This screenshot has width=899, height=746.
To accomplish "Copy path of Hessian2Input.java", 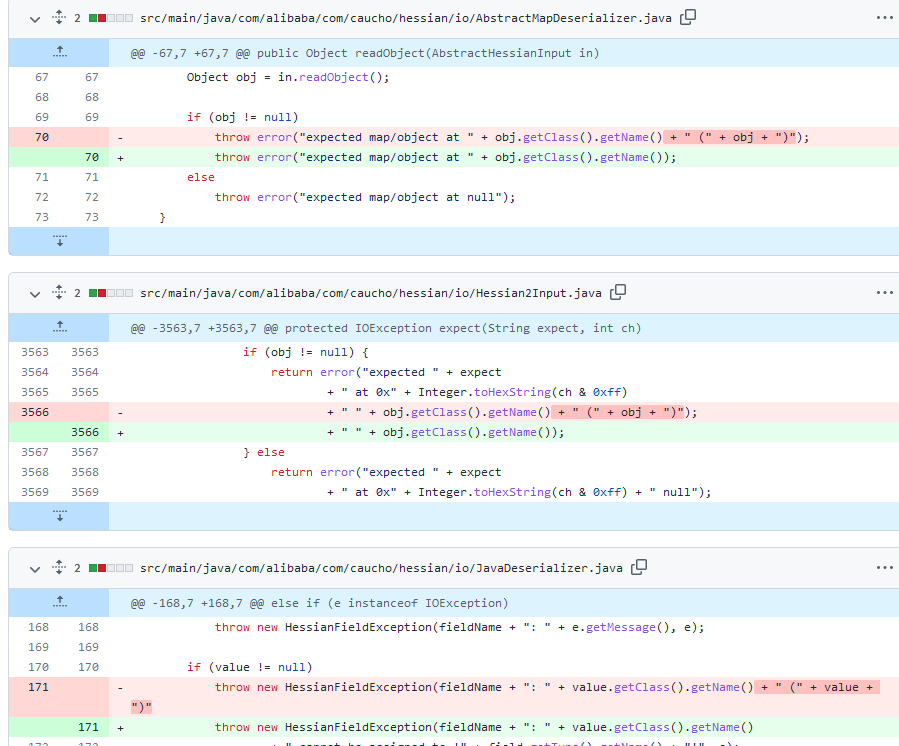I will (618, 292).
